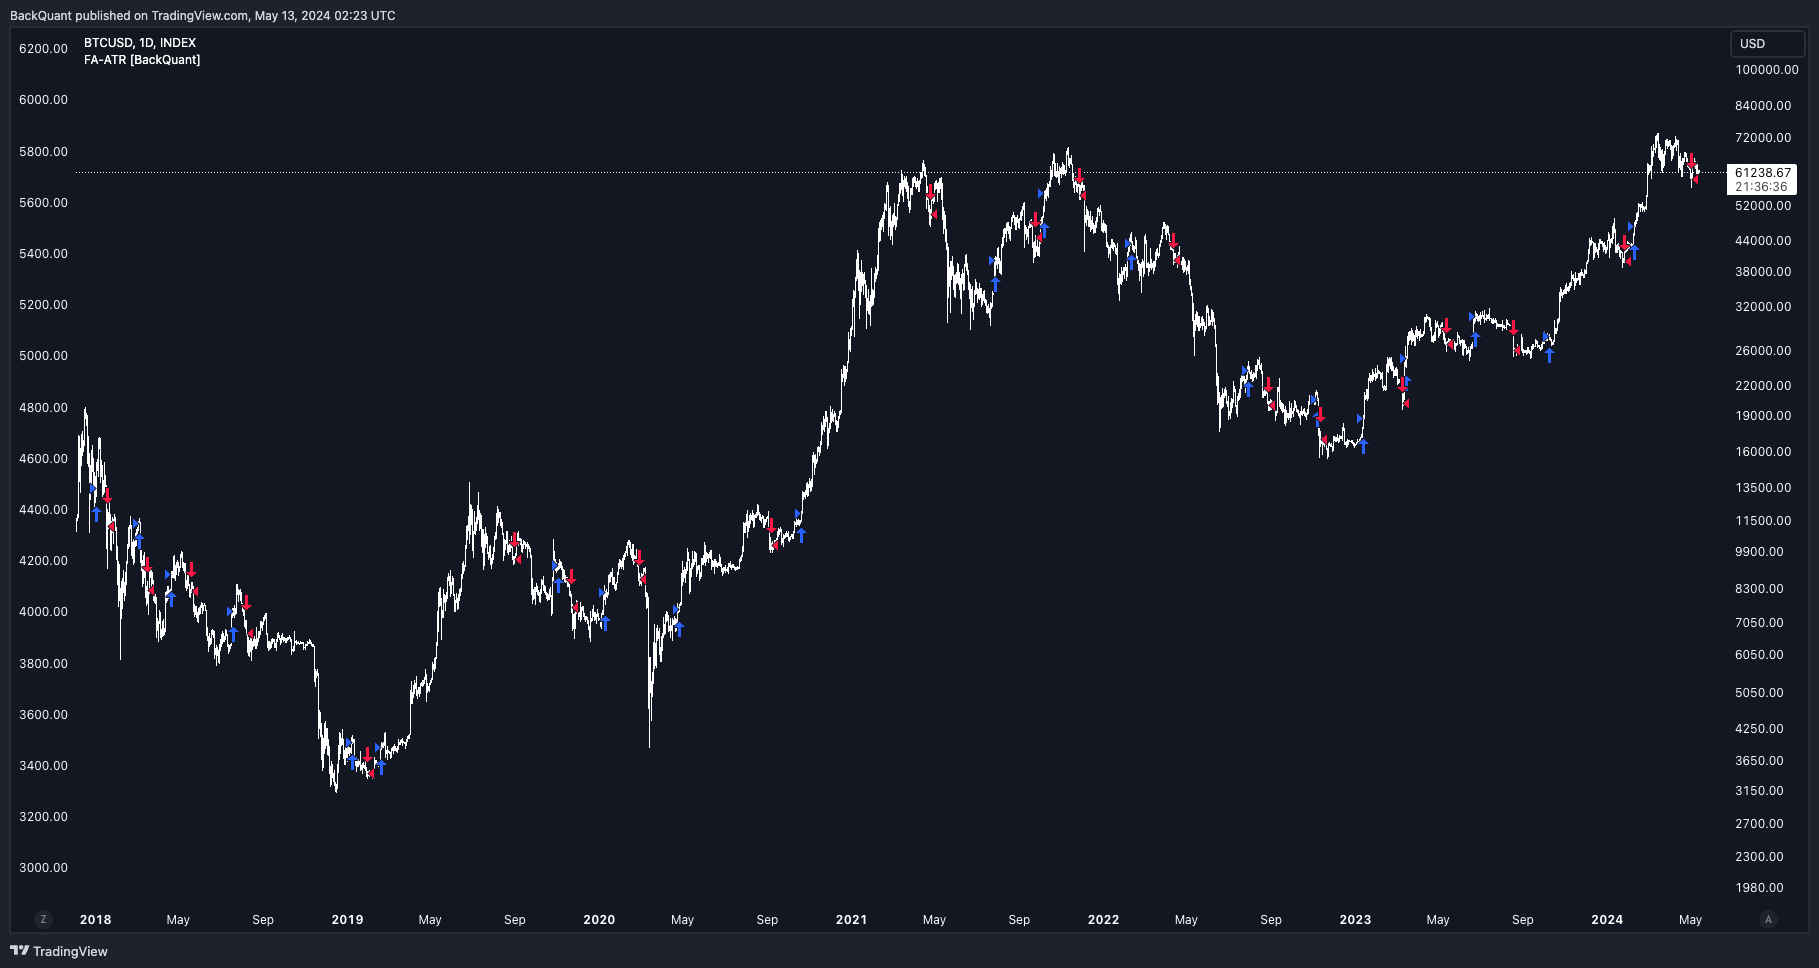The height and width of the screenshot is (968, 1819).
Task: Click the 5800.00 left scale label
Action: (x=44, y=152)
